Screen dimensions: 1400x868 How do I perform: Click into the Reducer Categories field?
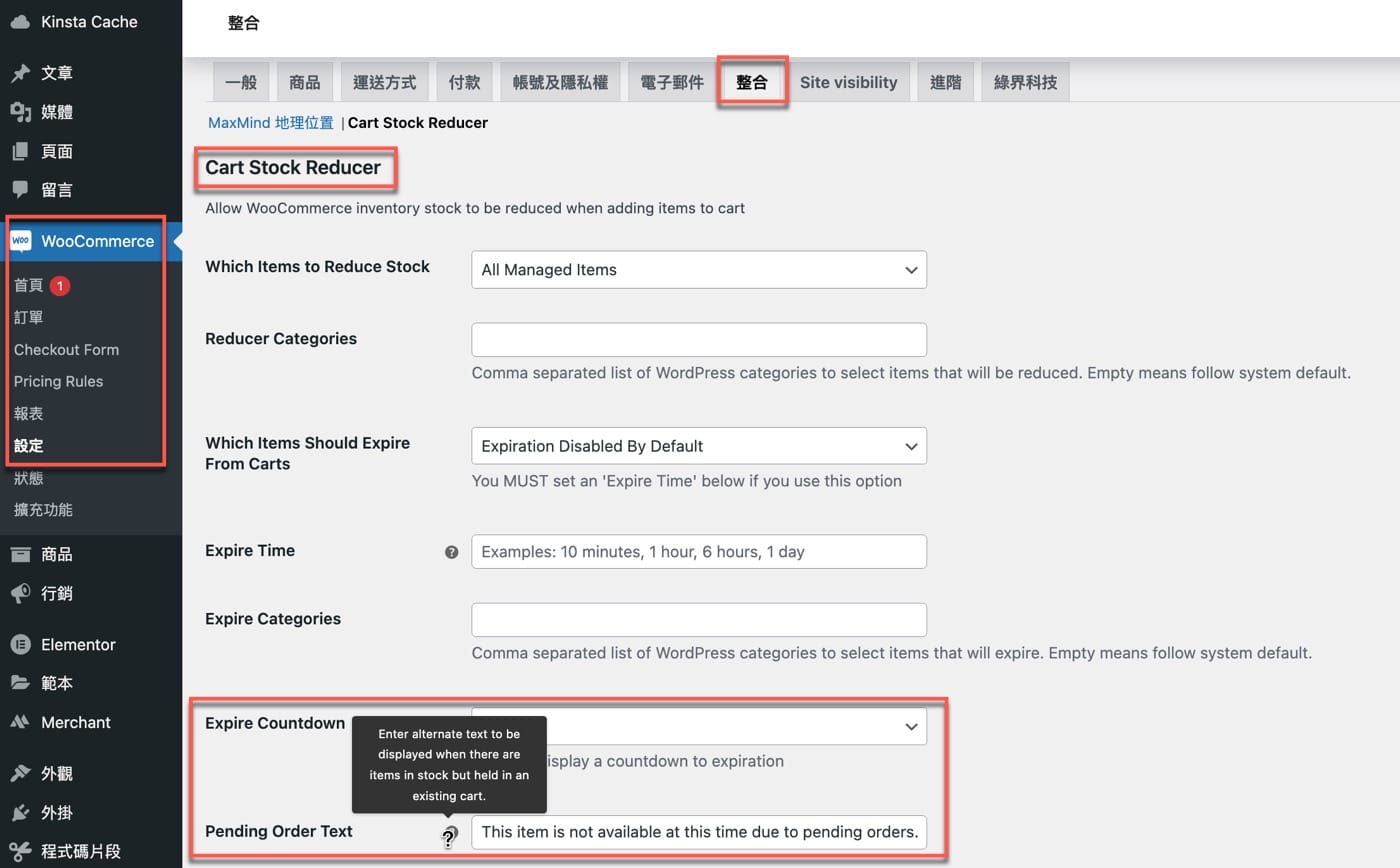[x=699, y=340]
